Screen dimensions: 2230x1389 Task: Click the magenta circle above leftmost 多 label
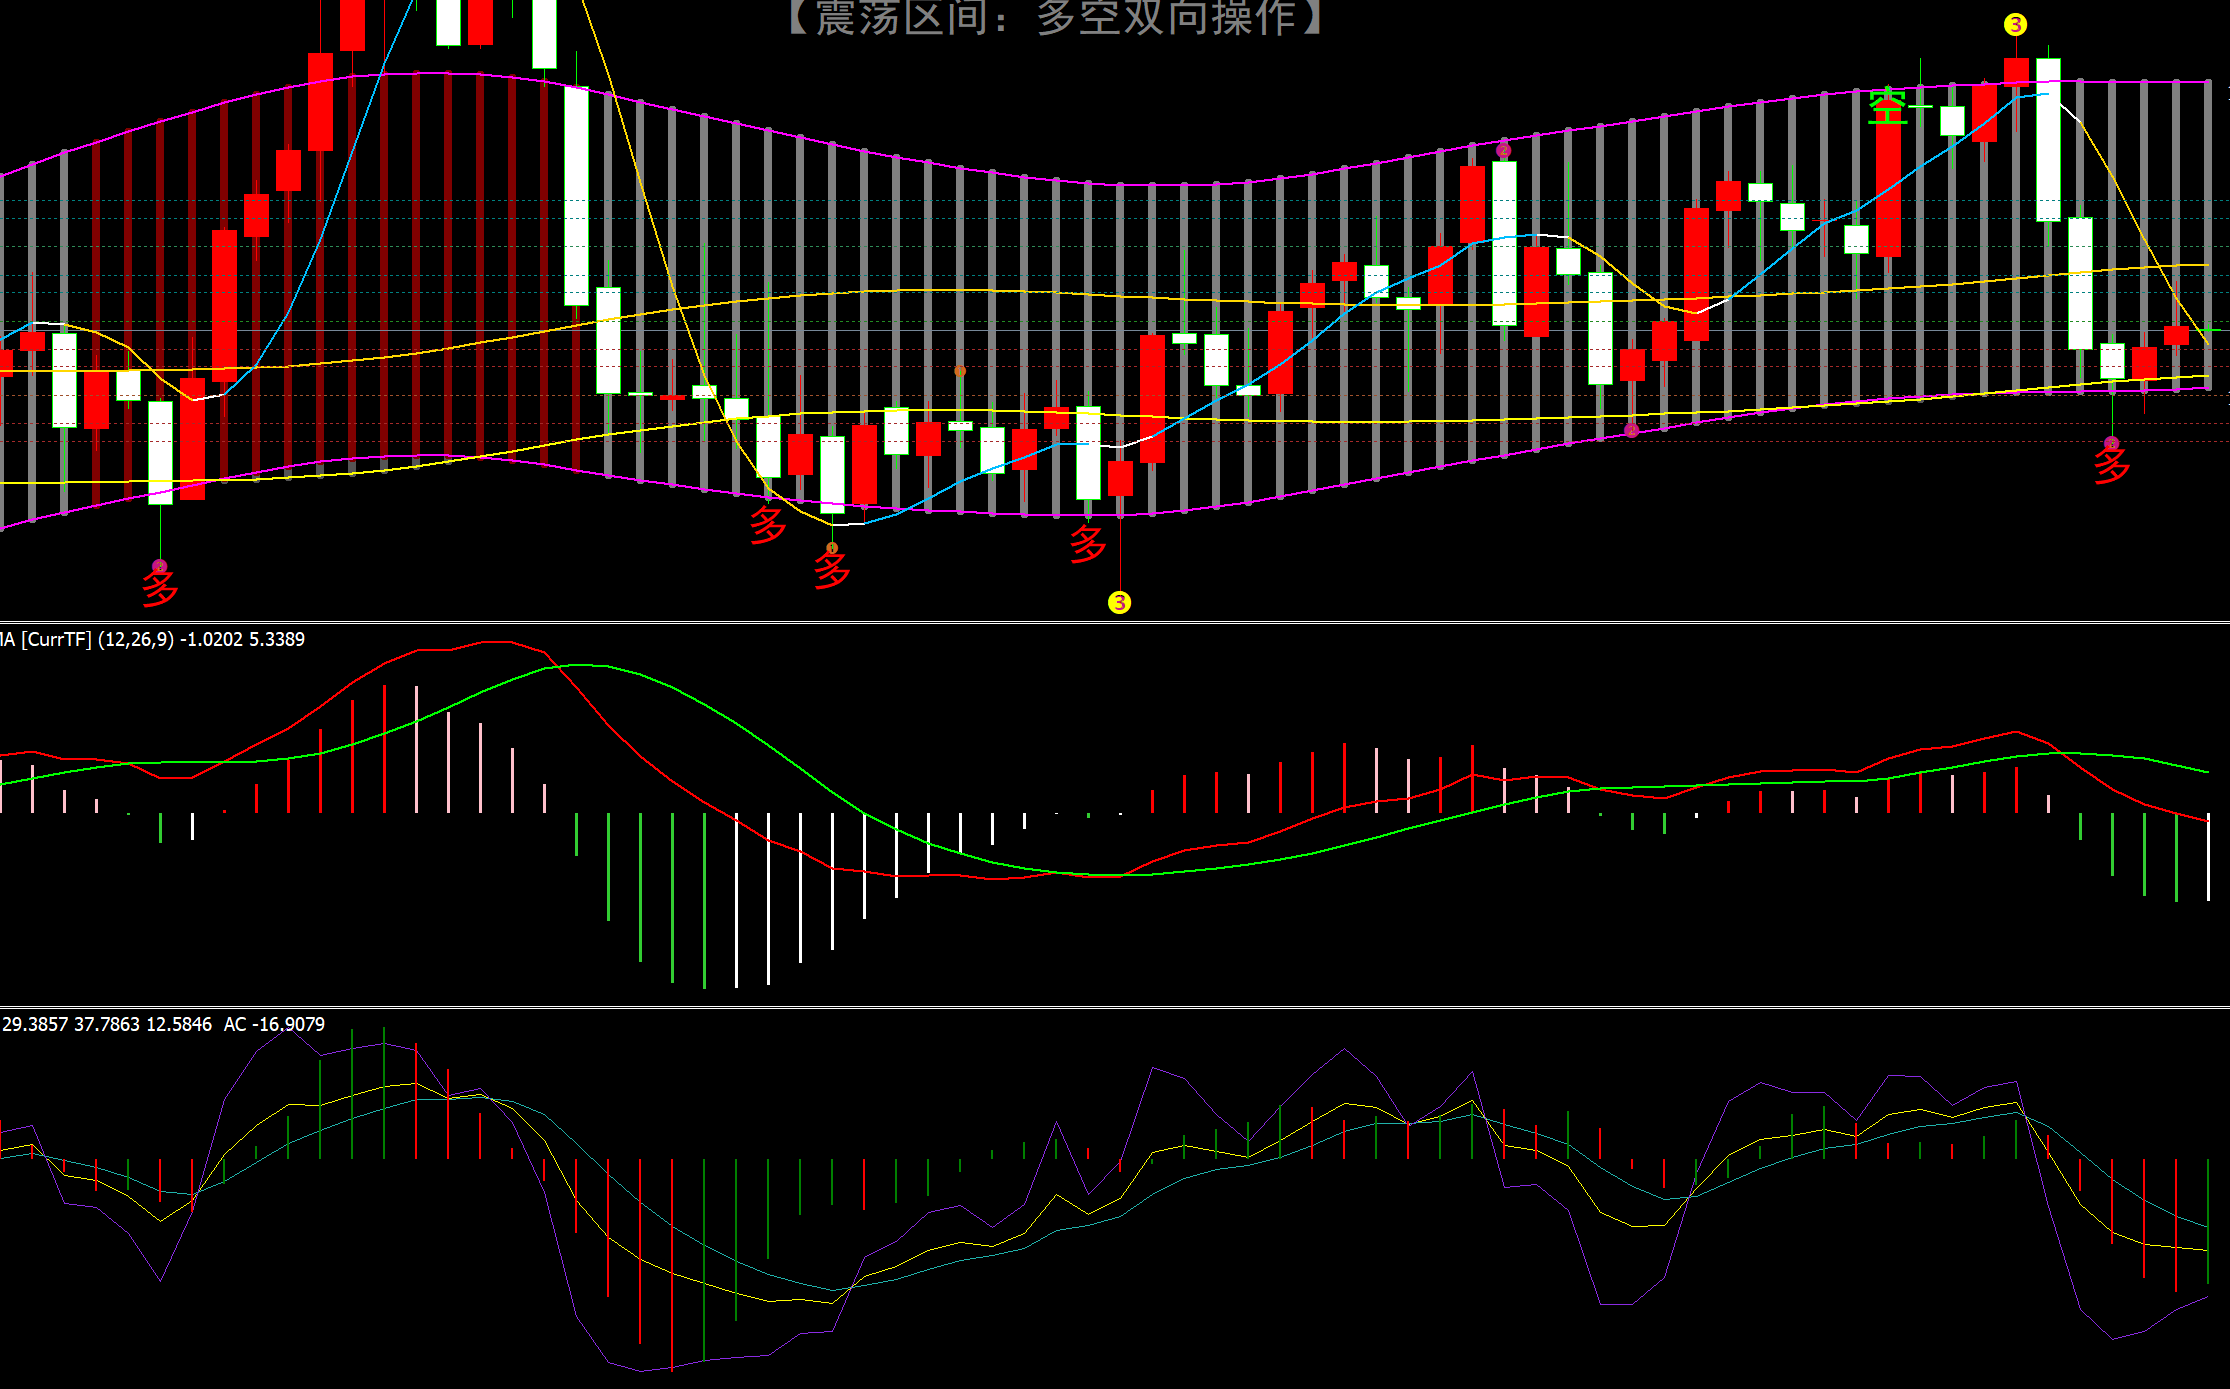click(x=160, y=566)
